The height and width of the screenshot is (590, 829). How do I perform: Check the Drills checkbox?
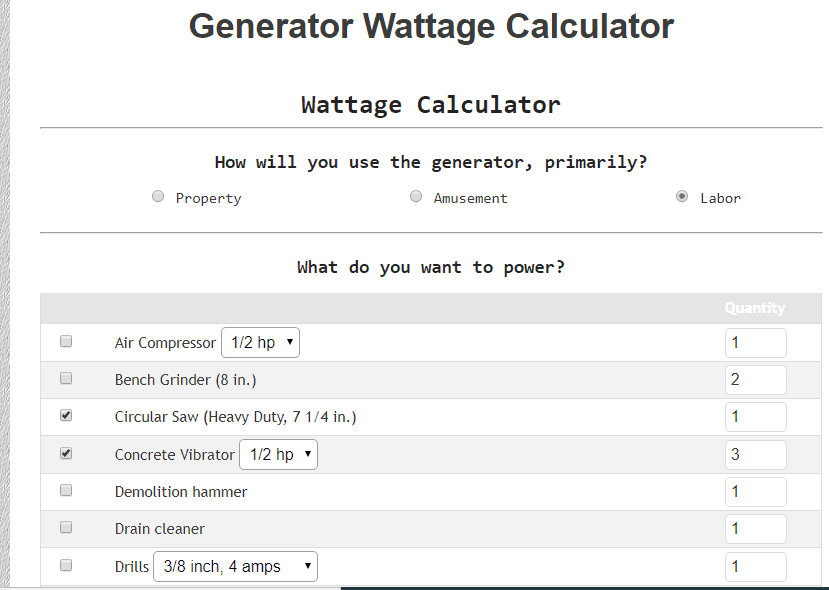(66, 566)
